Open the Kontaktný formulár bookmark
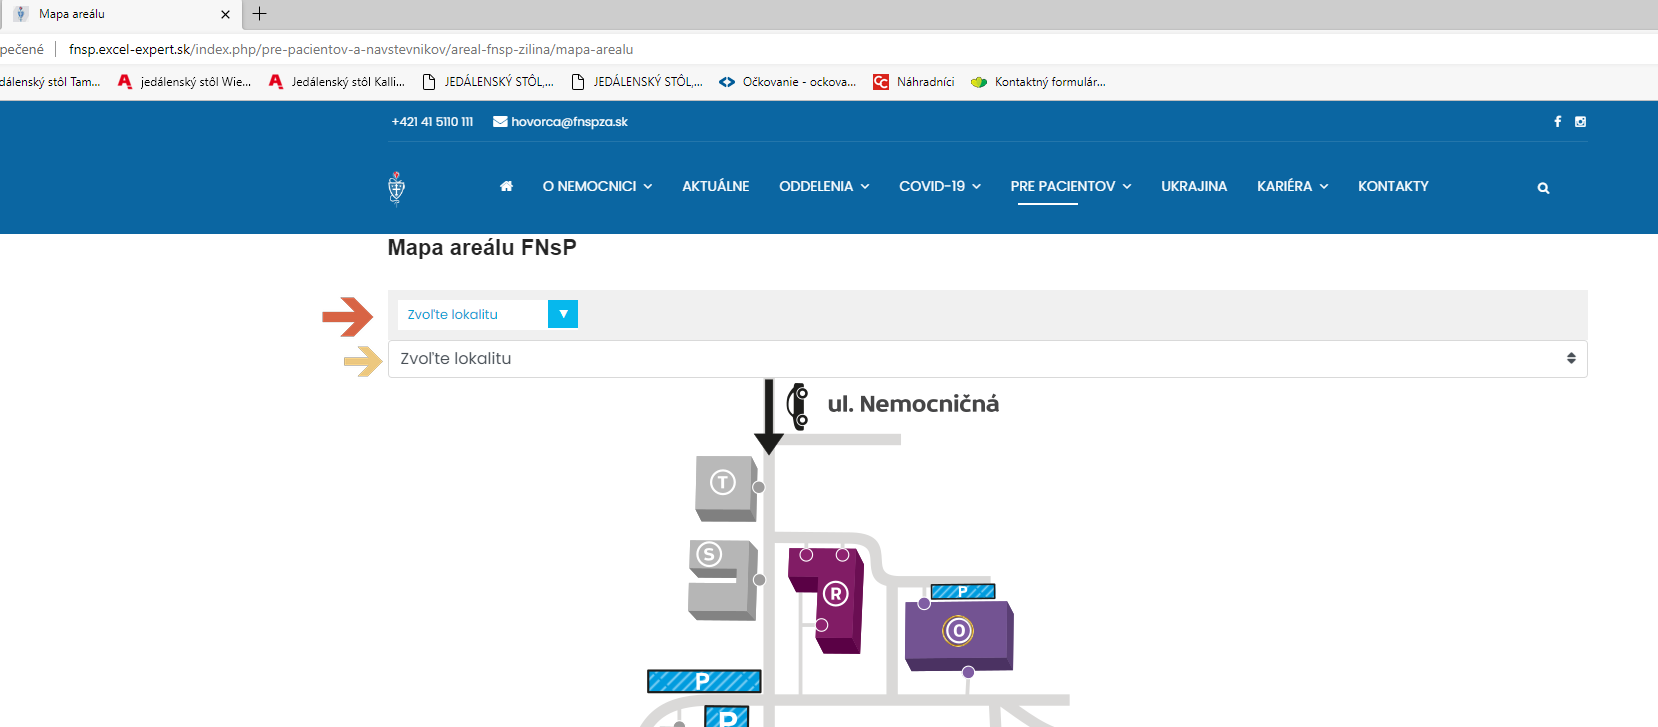 coord(1038,82)
